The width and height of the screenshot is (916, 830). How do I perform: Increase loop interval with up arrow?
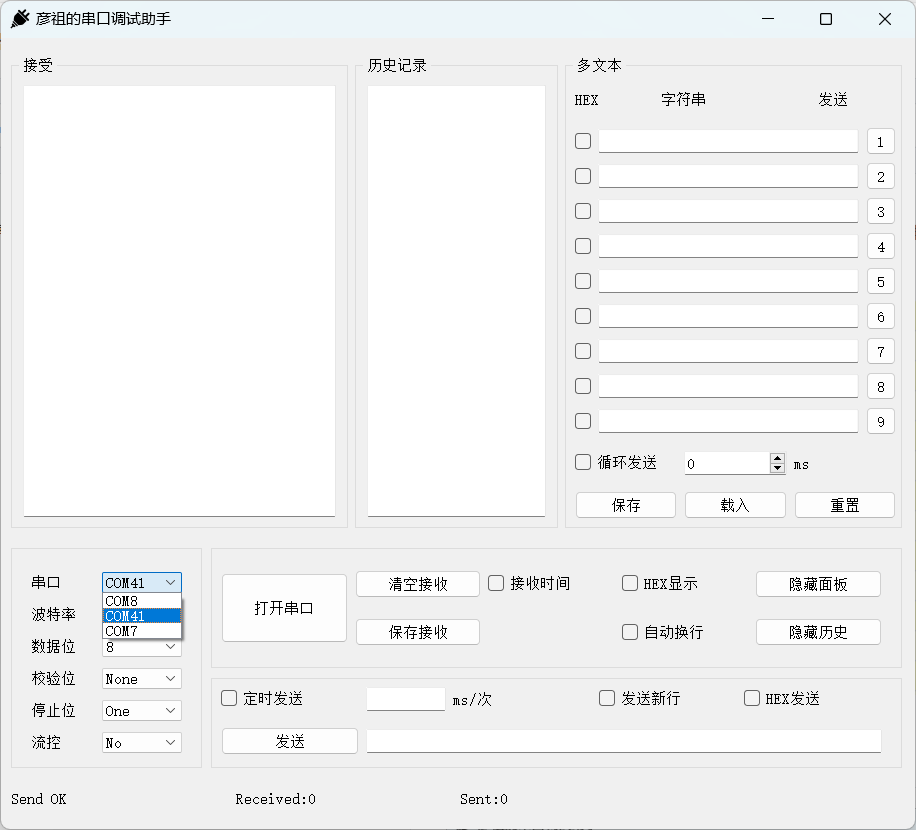click(777, 459)
